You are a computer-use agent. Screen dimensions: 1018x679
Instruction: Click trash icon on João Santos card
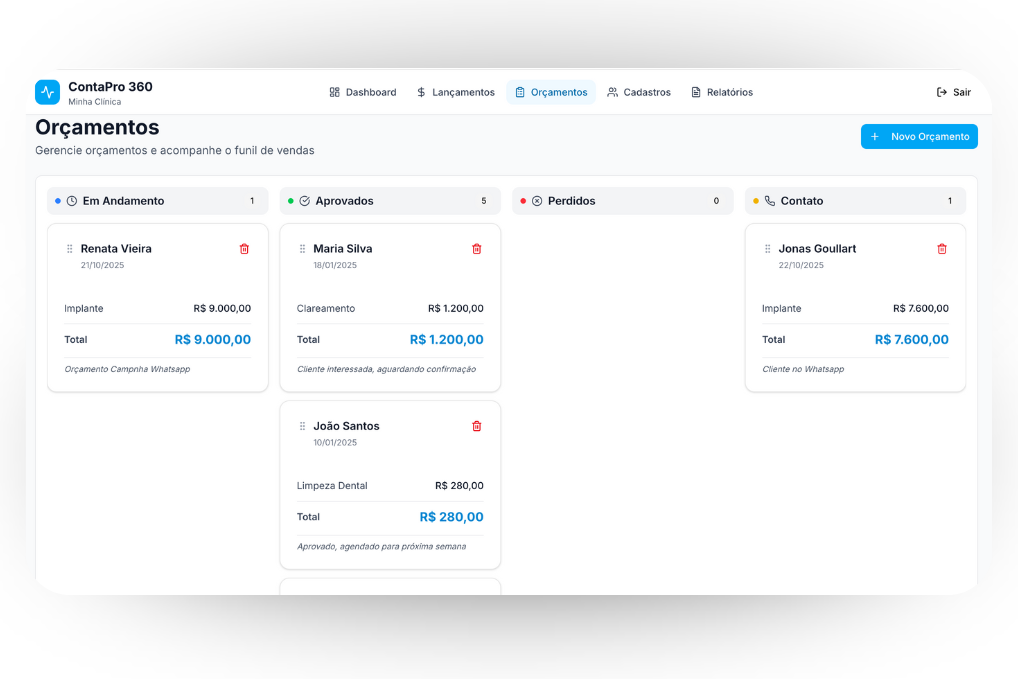point(476,426)
